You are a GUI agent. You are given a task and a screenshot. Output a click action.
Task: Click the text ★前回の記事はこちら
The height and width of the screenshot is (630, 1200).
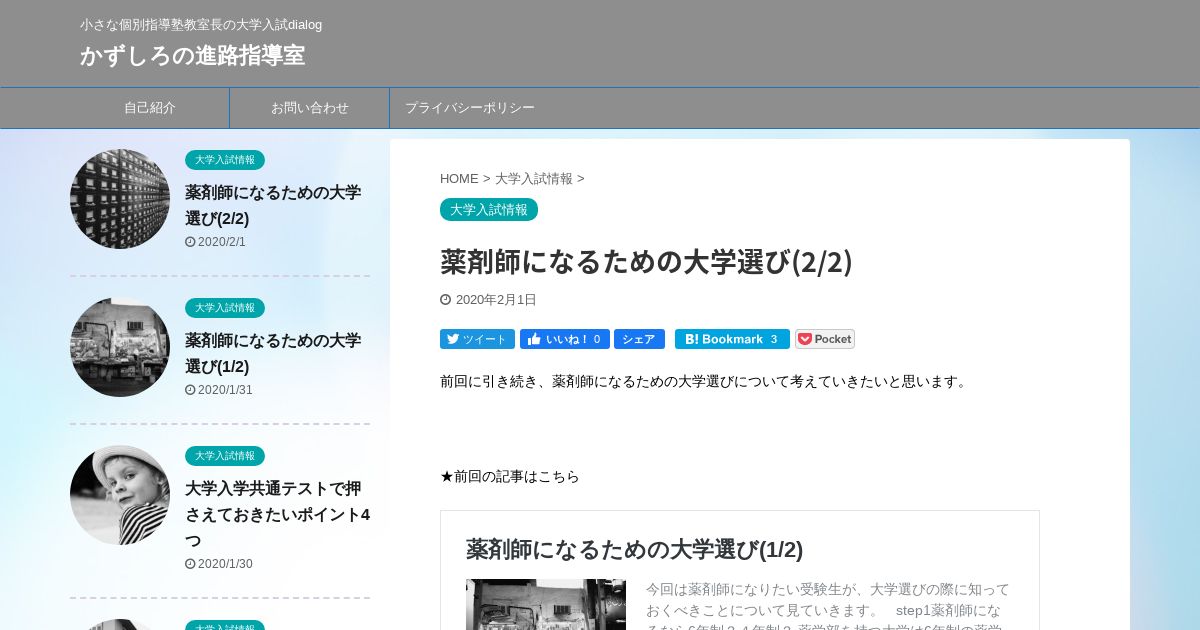click(x=510, y=476)
